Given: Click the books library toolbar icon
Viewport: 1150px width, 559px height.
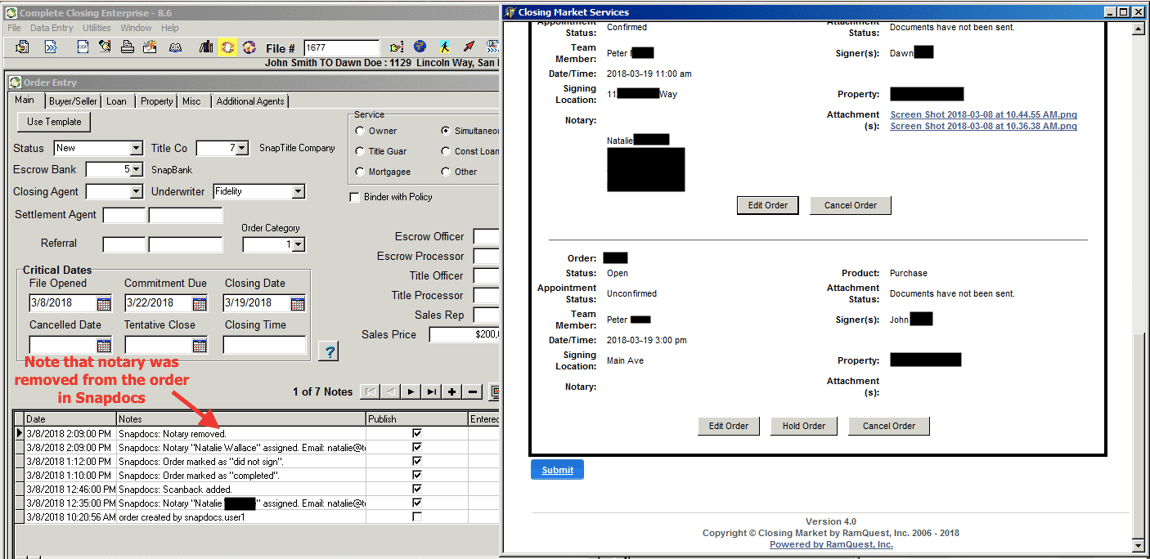Looking at the screenshot, I should 208,48.
